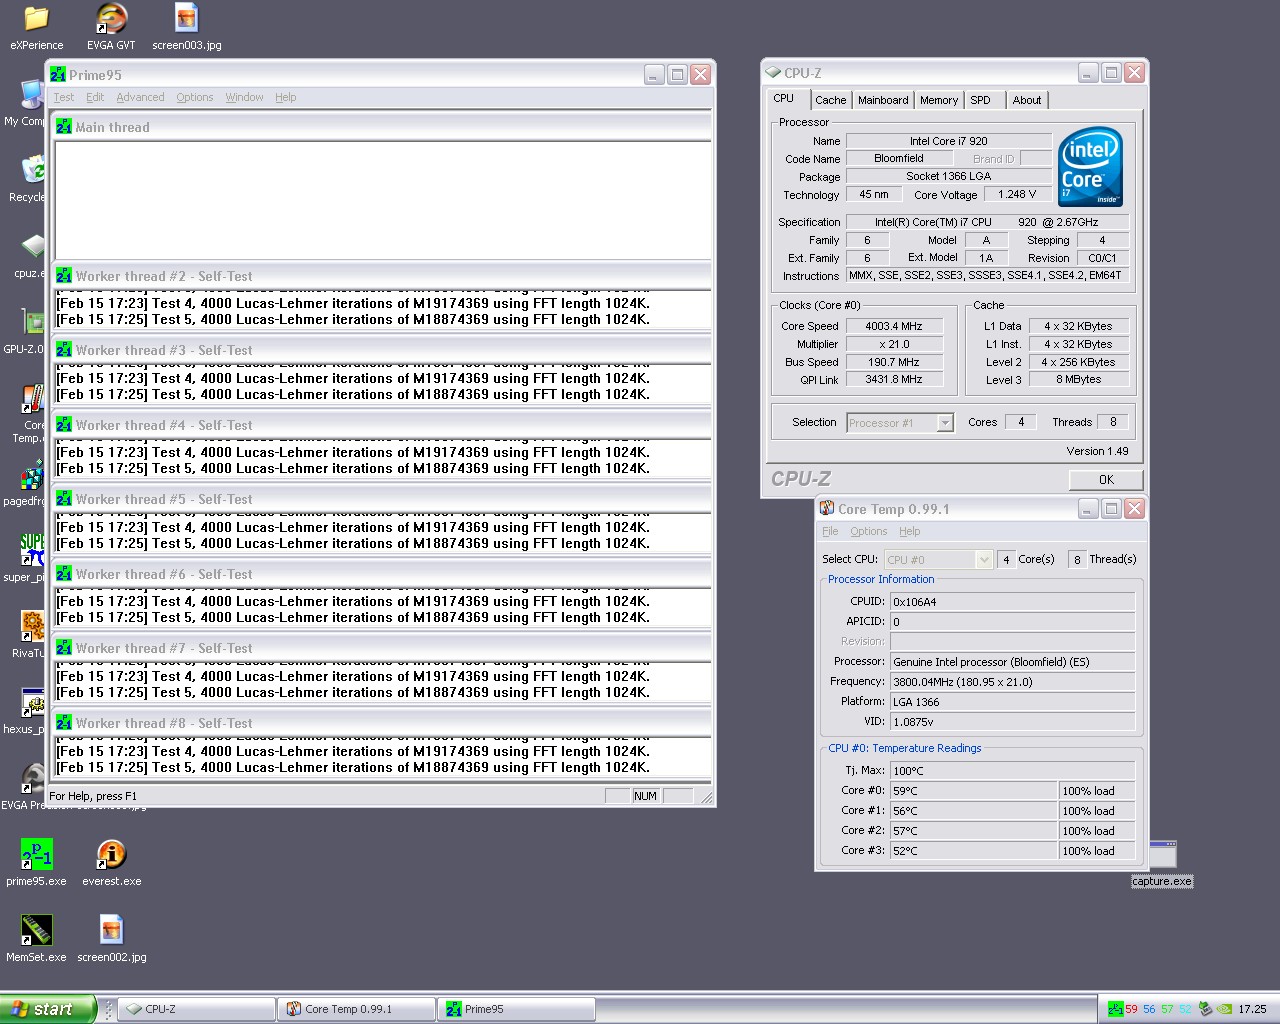Click Core Speed value 4003.4 MHz

click(894, 326)
